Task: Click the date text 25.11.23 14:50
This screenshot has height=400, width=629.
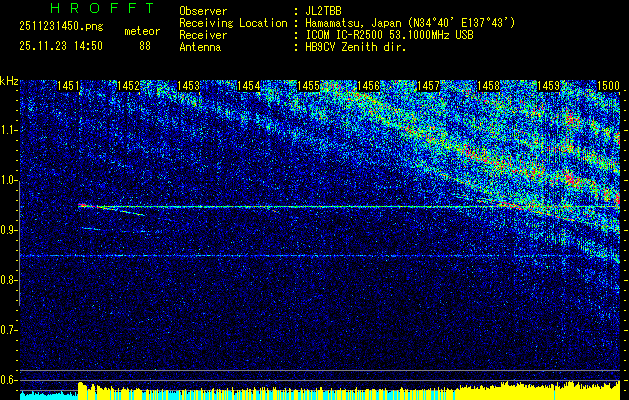Action: (x=61, y=45)
